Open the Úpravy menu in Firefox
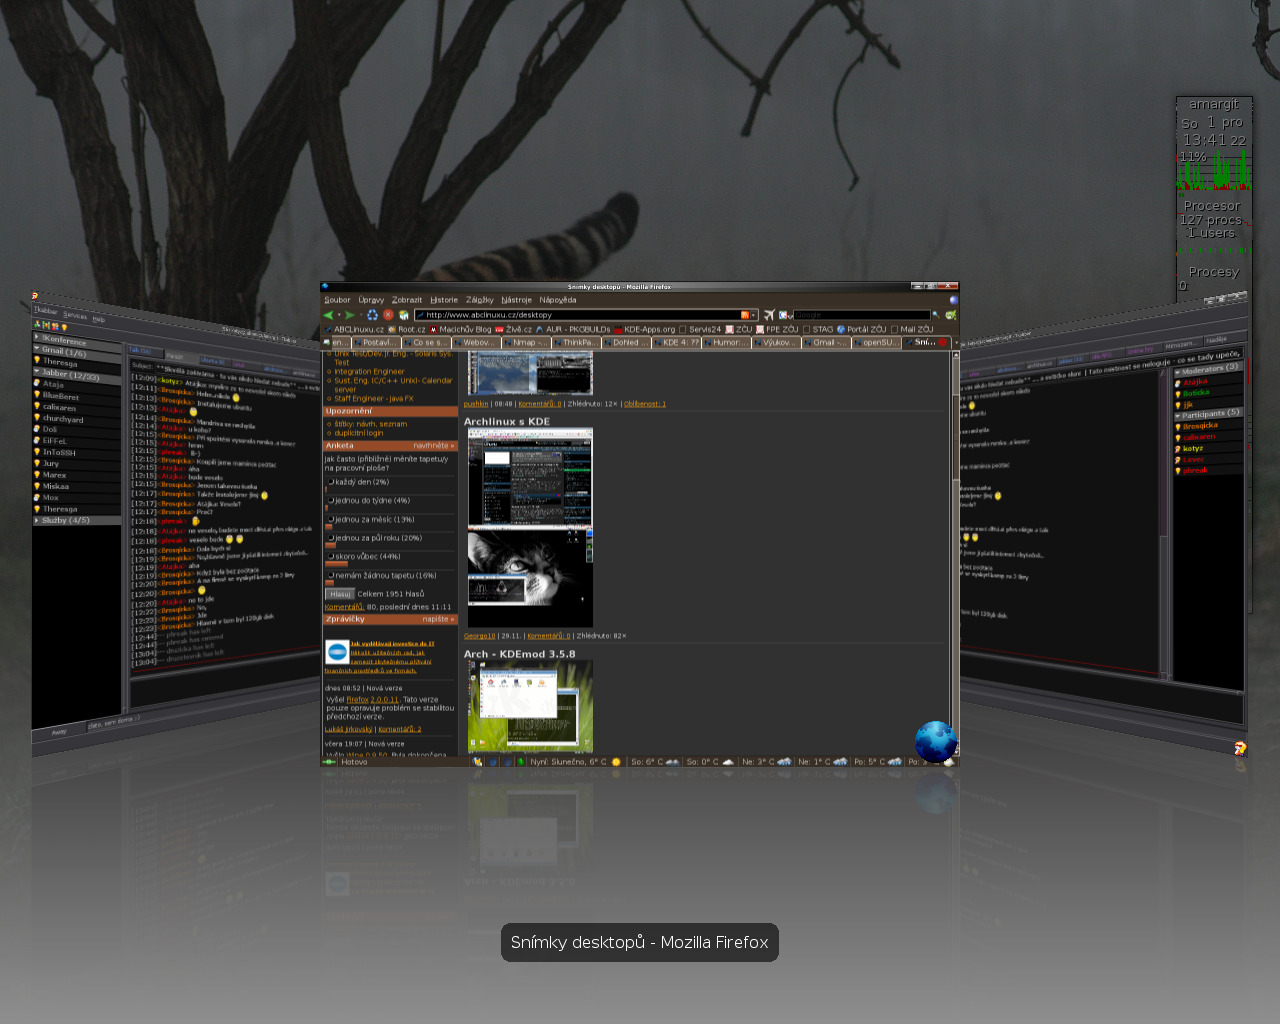This screenshot has height=1024, width=1280. 371,300
